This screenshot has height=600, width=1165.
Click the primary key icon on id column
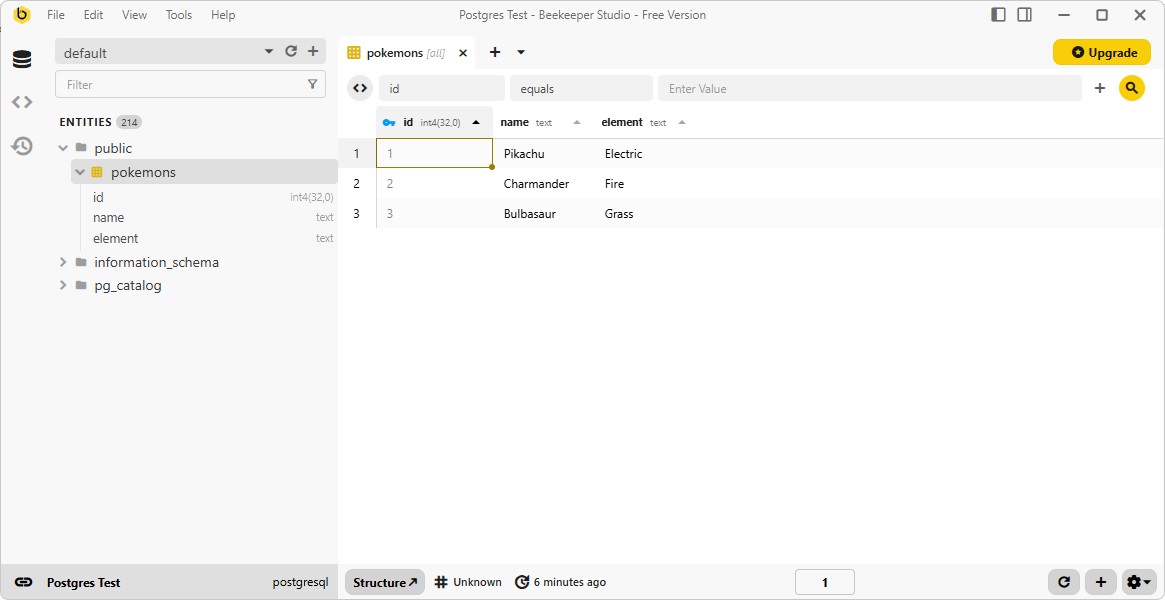click(x=389, y=123)
